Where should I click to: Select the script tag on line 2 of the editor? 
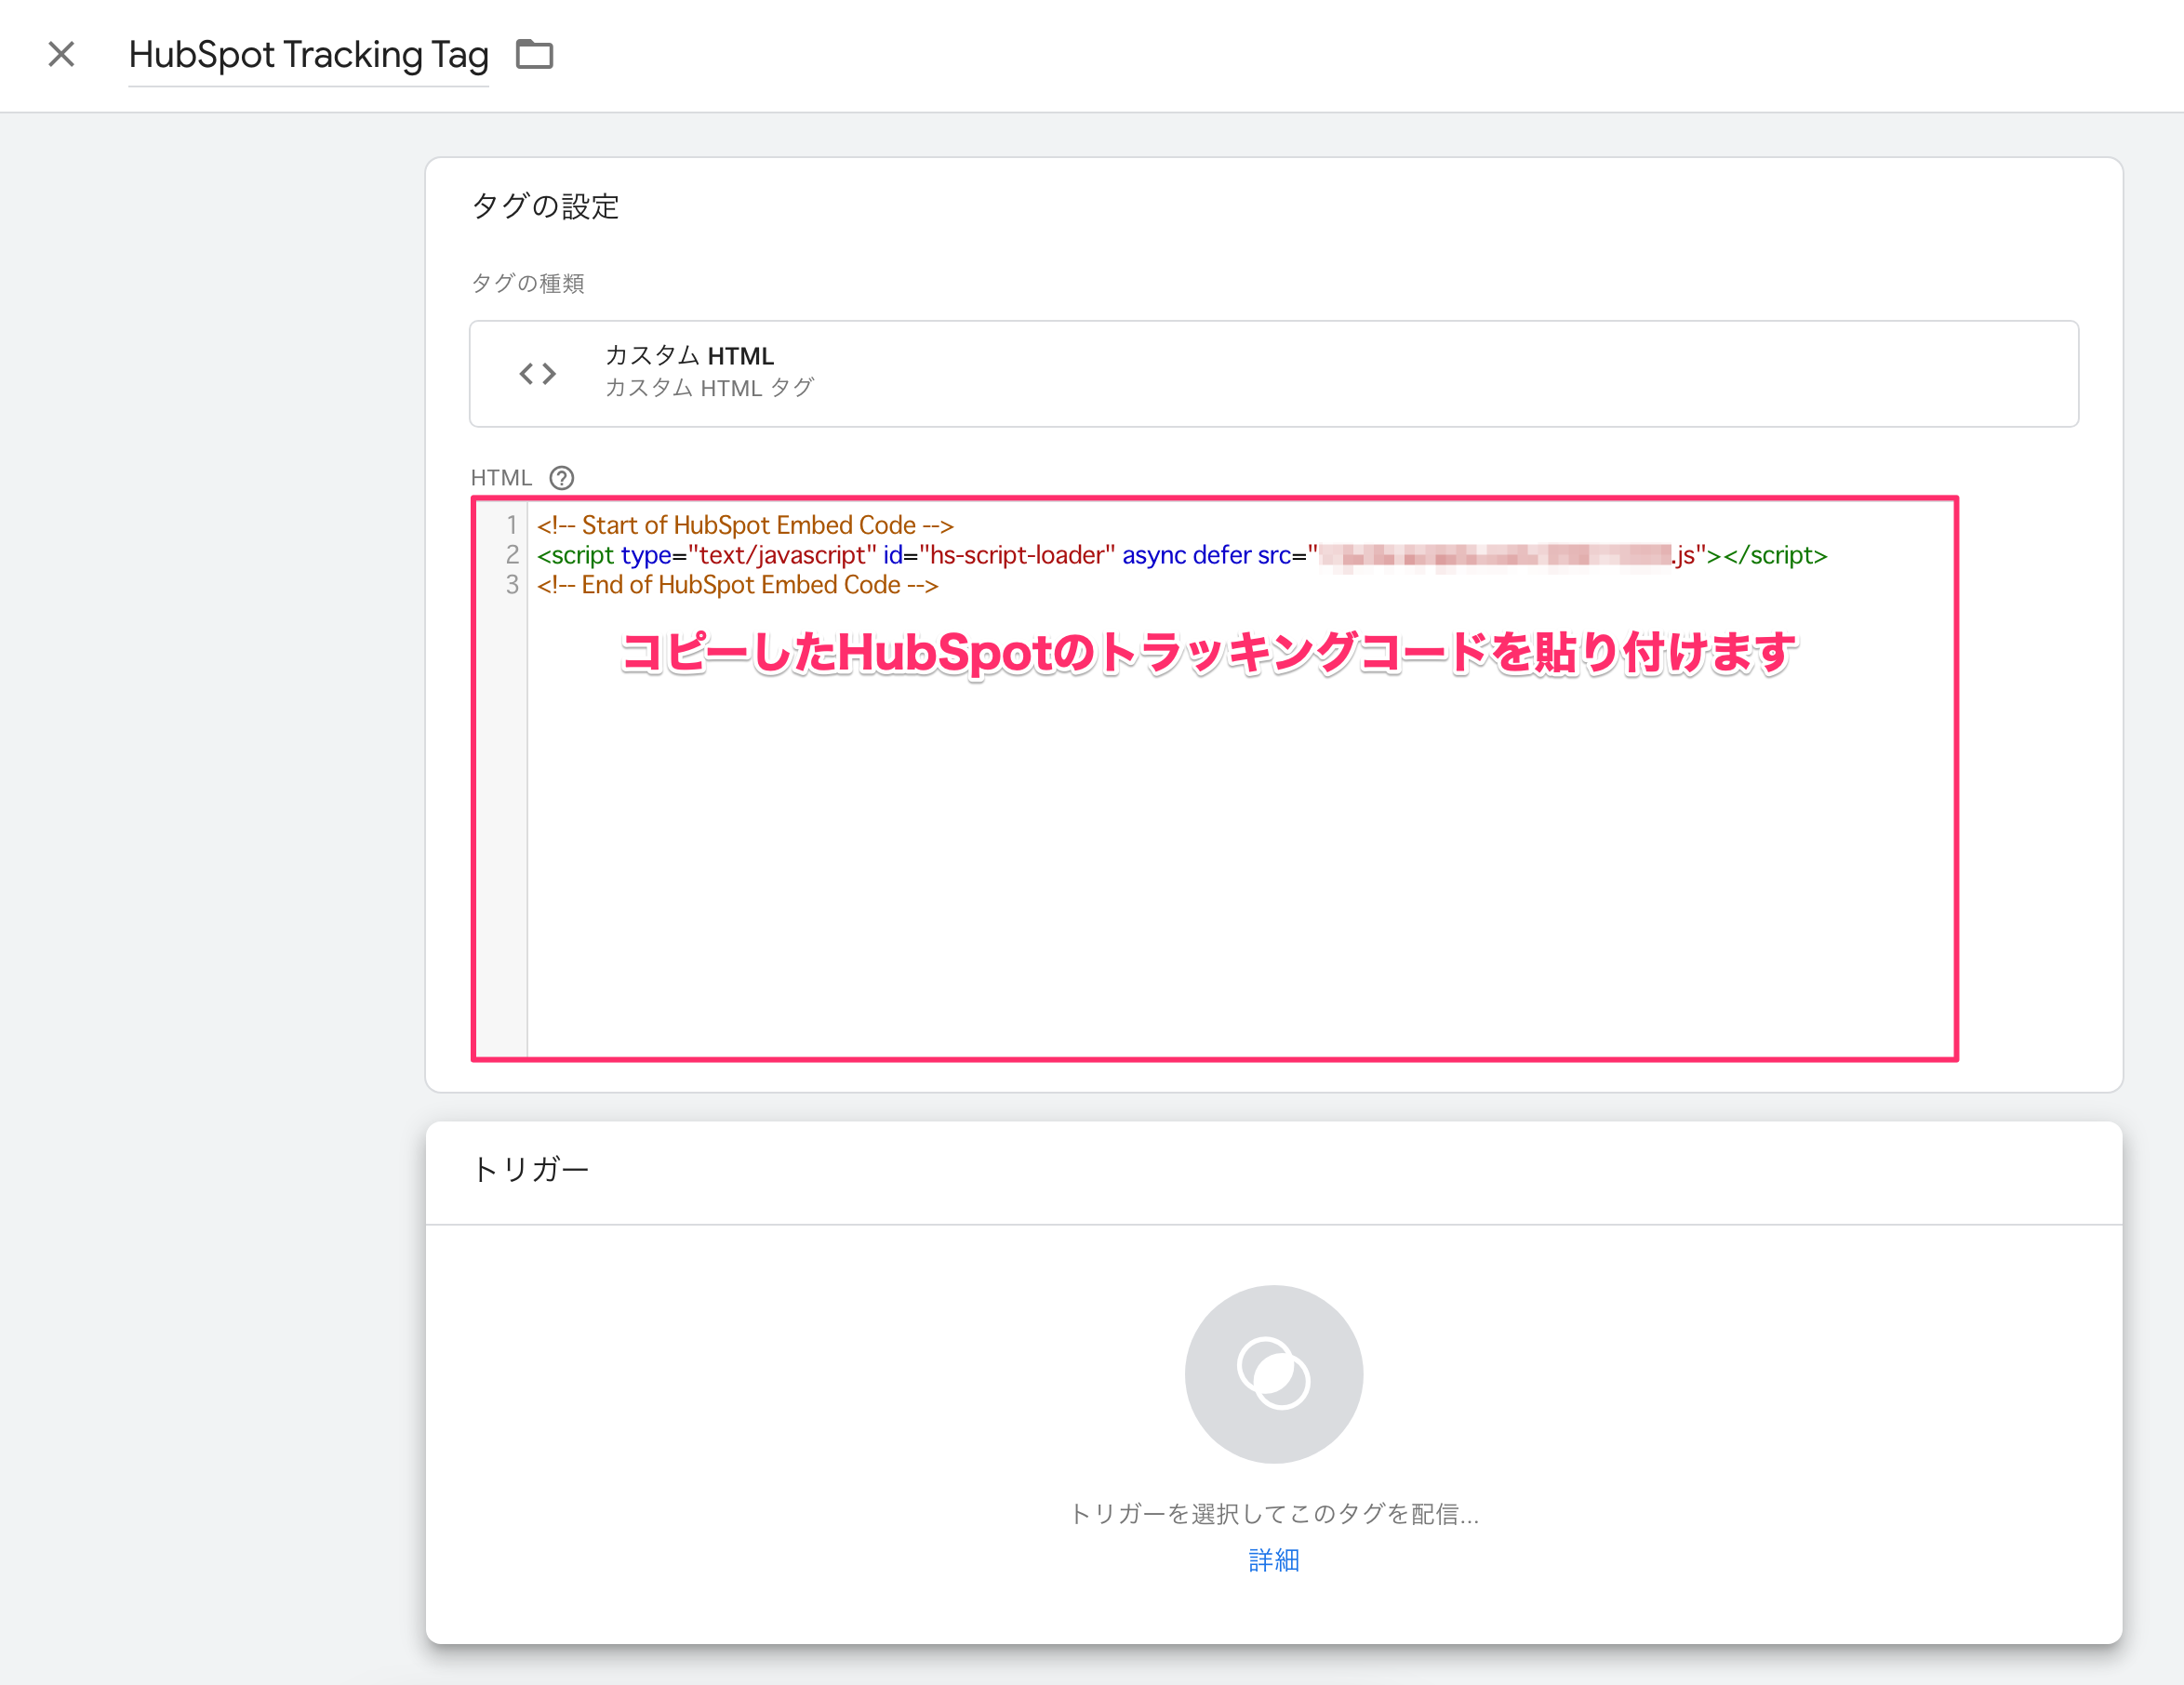tap(1182, 555)
